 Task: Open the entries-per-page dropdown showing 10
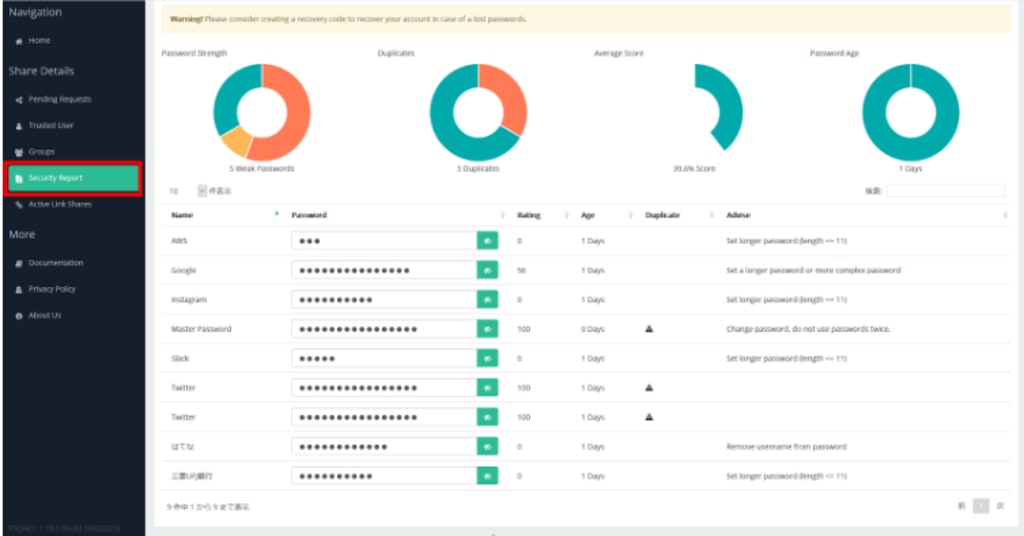[187, 191]
